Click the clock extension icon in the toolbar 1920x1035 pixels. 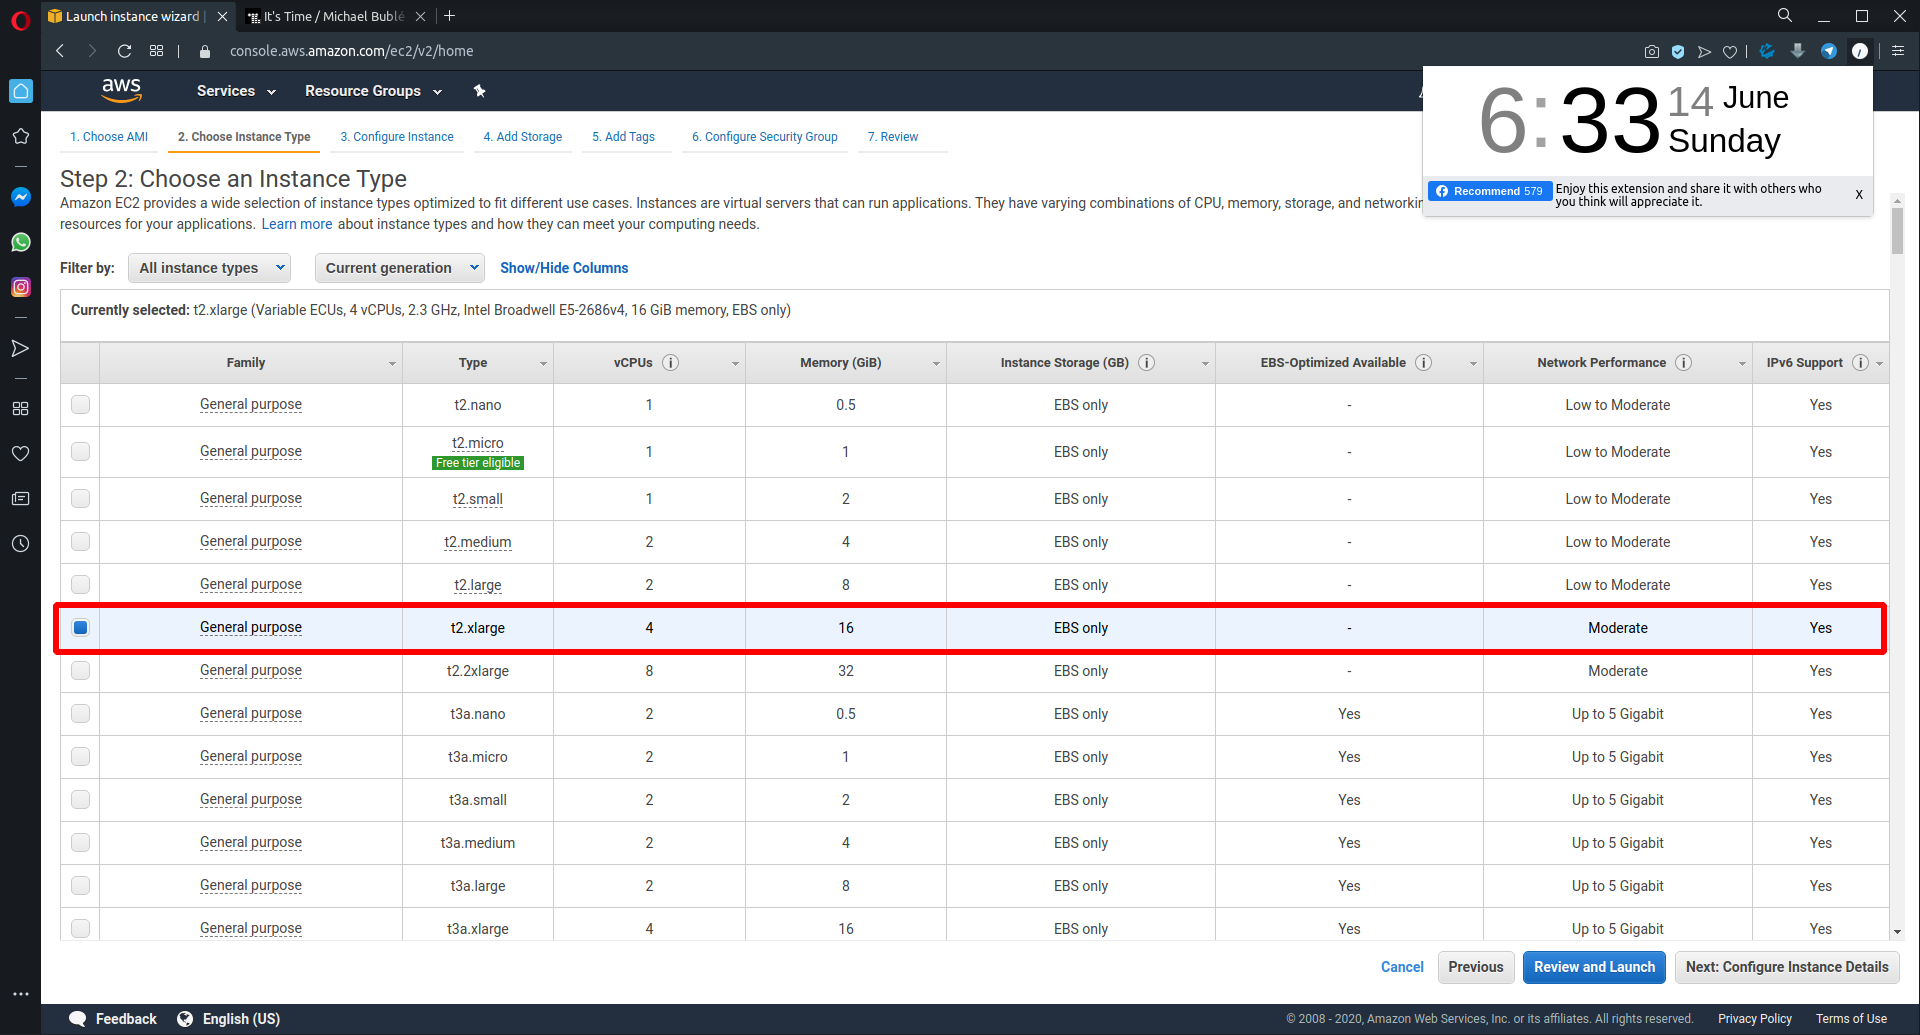pos(1860,51)
